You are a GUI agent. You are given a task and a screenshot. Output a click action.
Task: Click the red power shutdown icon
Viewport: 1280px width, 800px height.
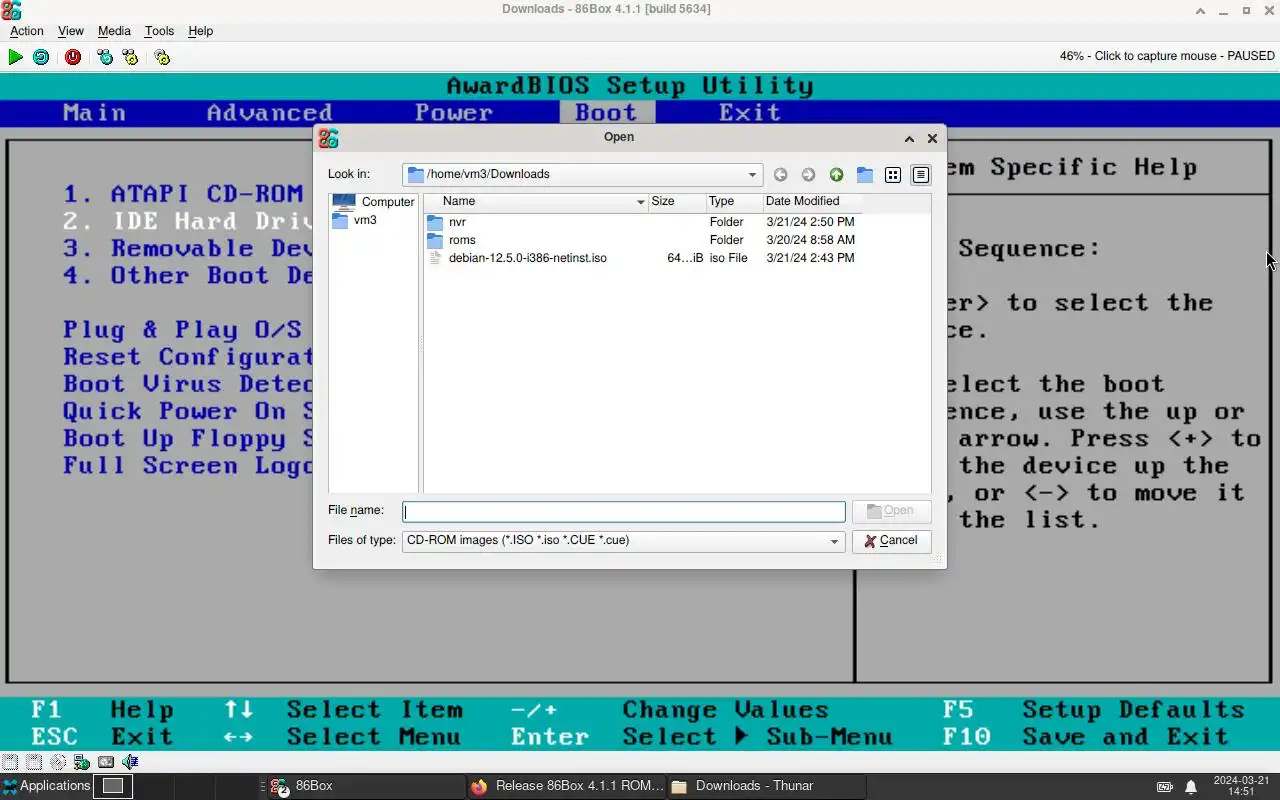point(73,57)
